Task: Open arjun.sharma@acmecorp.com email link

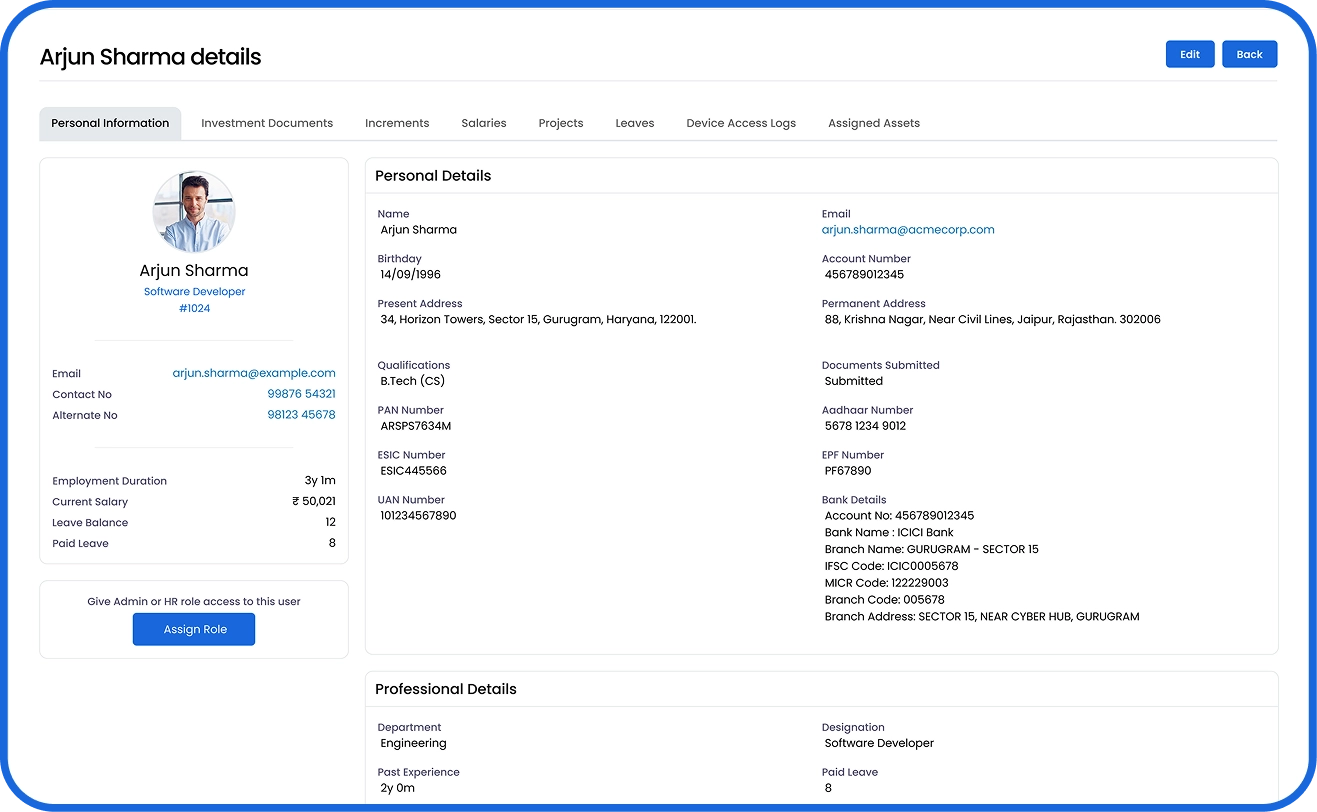Action: (x=908, y=229)
